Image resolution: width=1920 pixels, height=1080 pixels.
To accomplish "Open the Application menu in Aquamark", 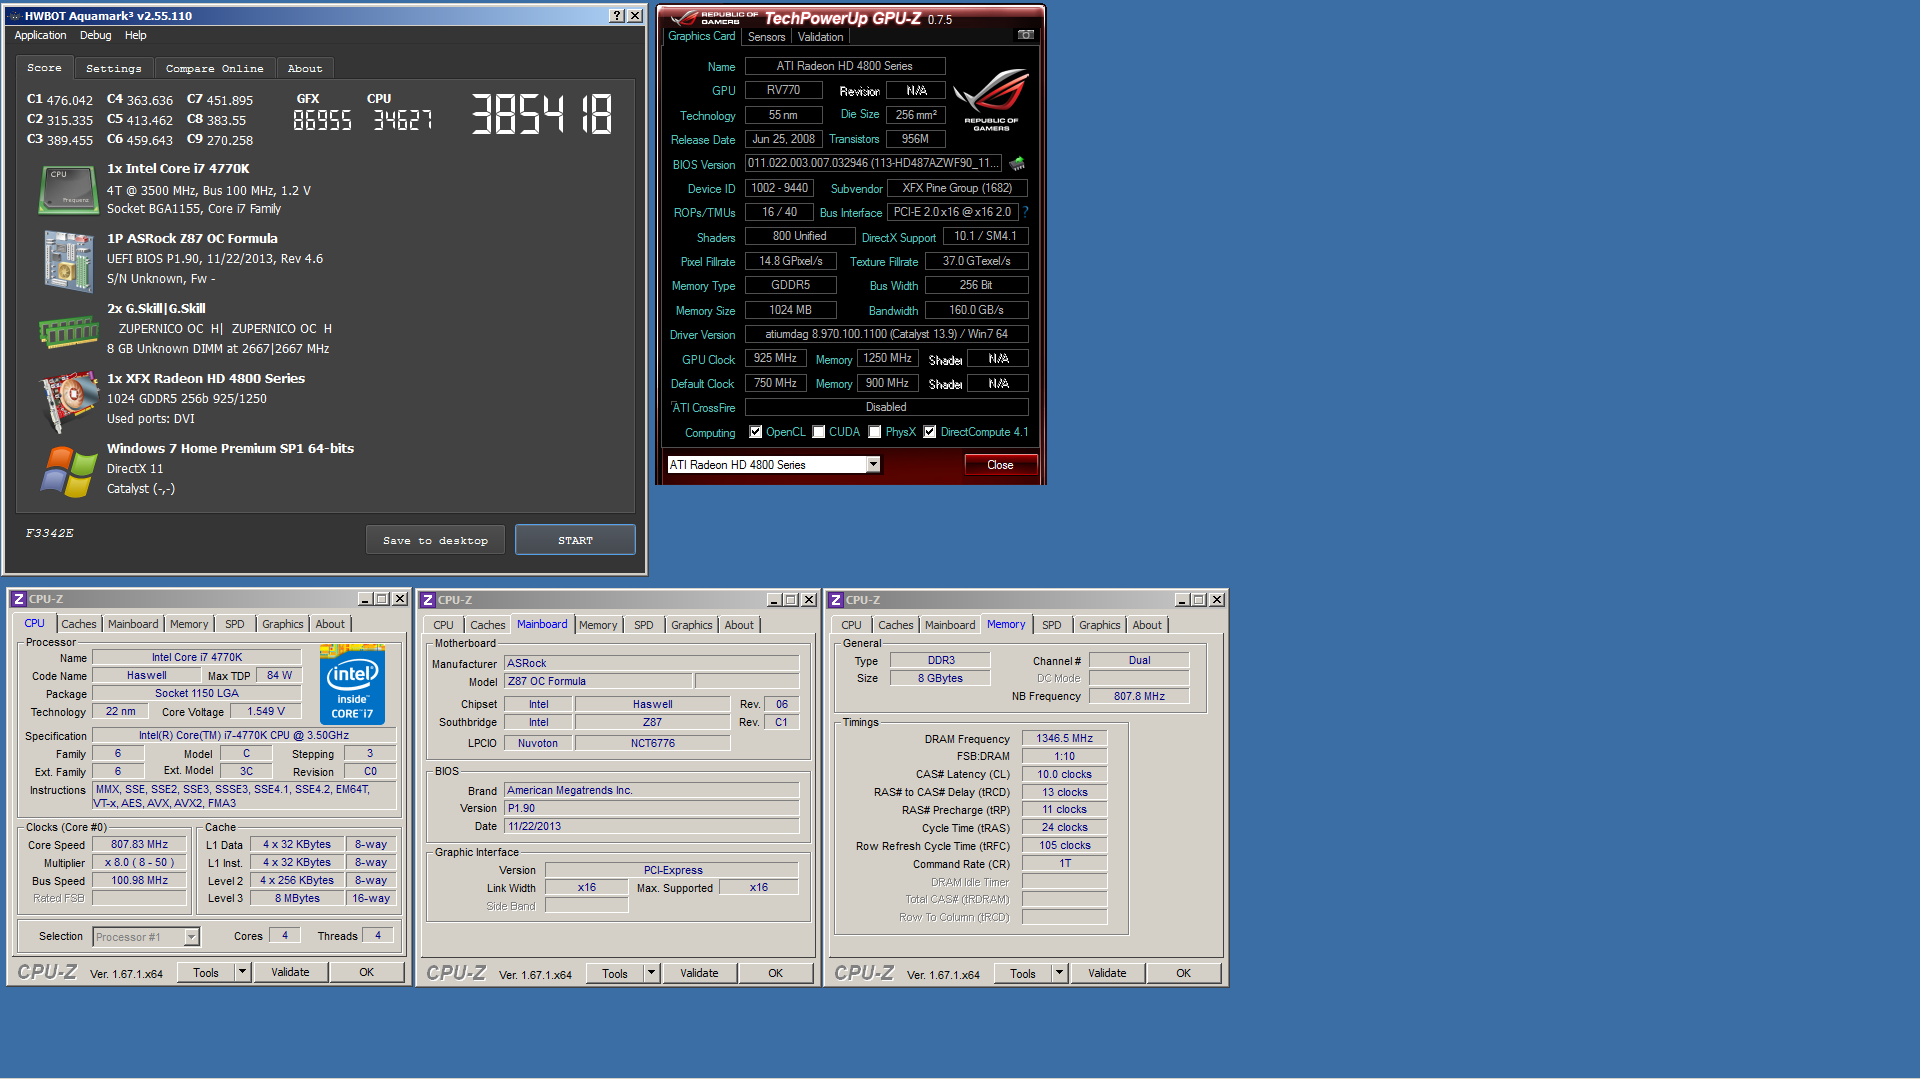I will pyautogui.click(x=40, y=35).
